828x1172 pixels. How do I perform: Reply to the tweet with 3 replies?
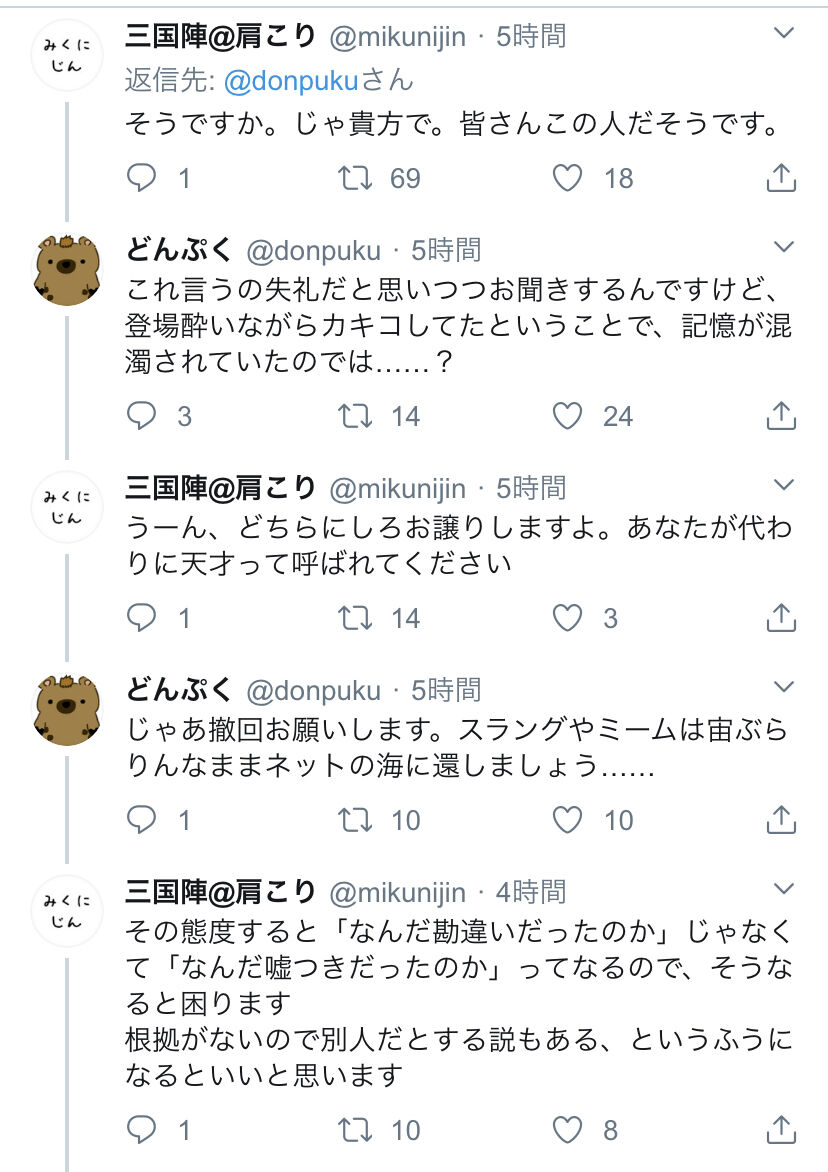142,415
